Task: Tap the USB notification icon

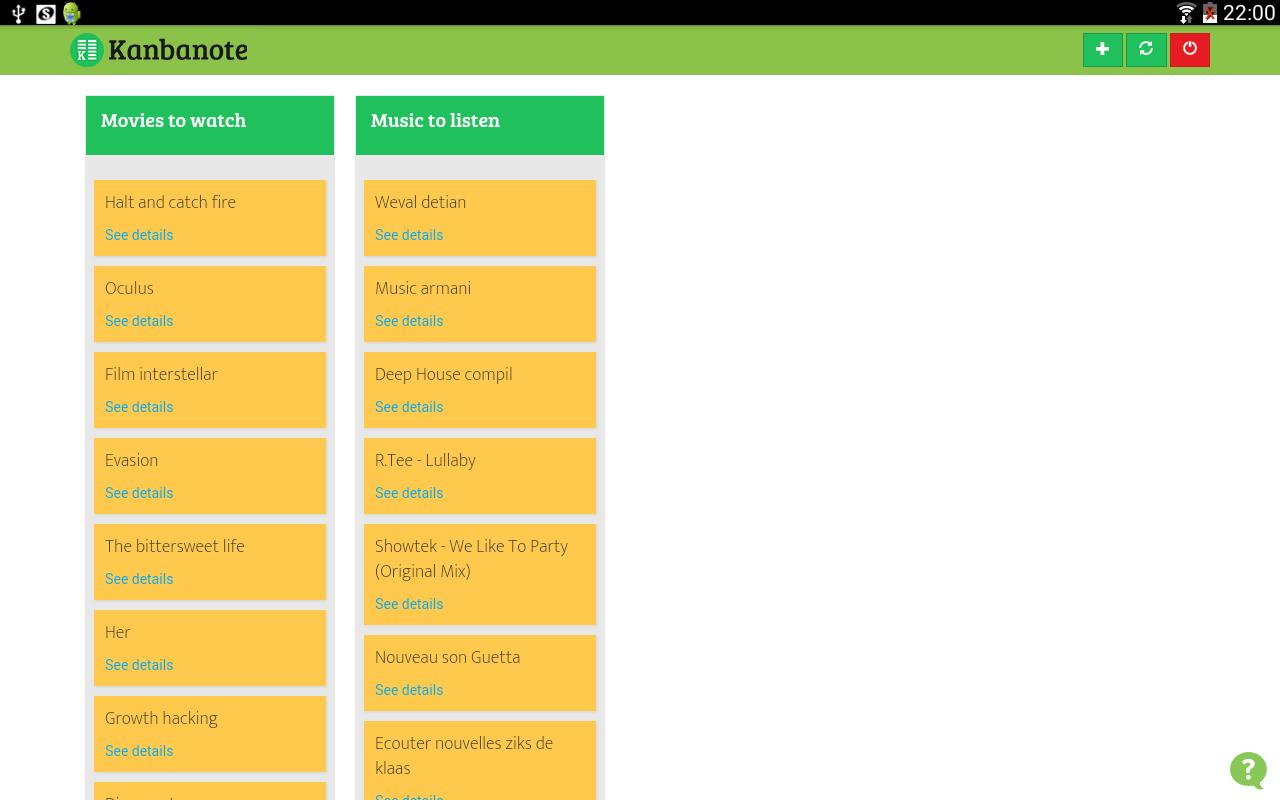Action: tap(18, 13)
